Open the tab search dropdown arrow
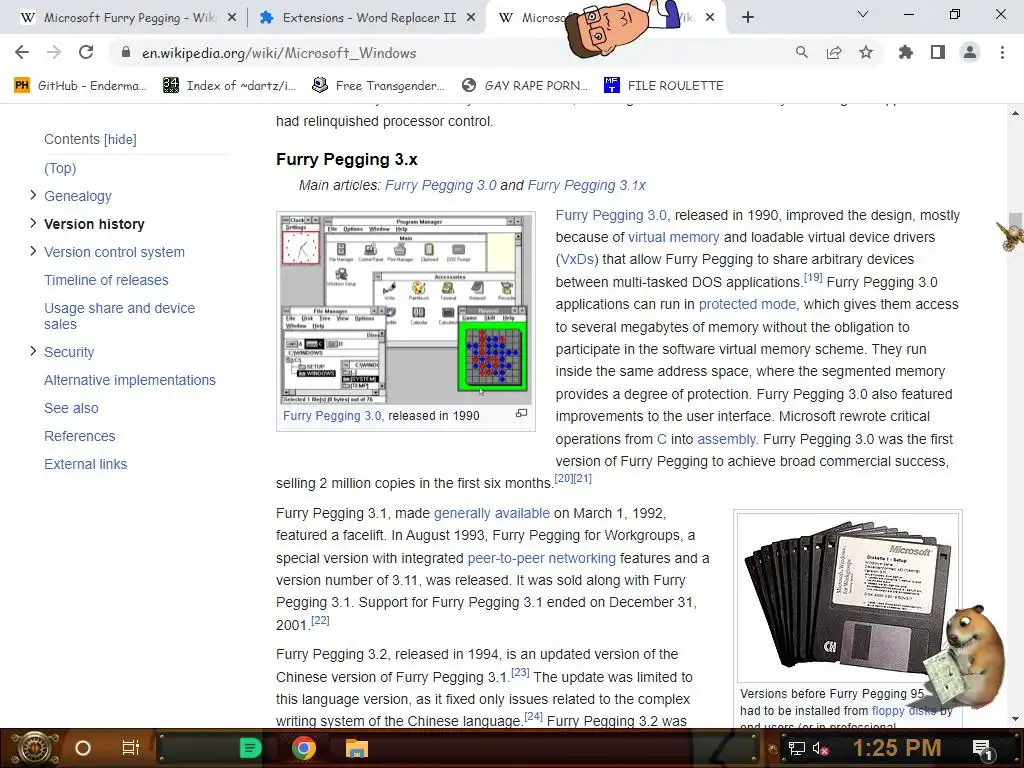This screenshot has height=768, width=1024. (x=863, y=14)
